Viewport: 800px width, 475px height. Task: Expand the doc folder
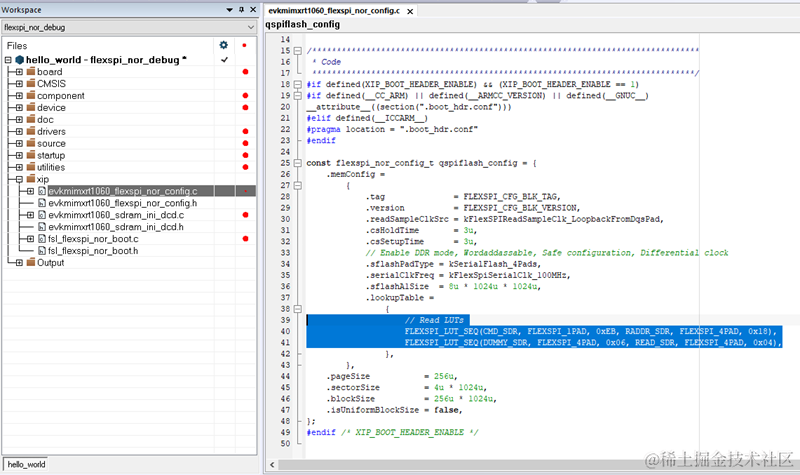[19, 119]
